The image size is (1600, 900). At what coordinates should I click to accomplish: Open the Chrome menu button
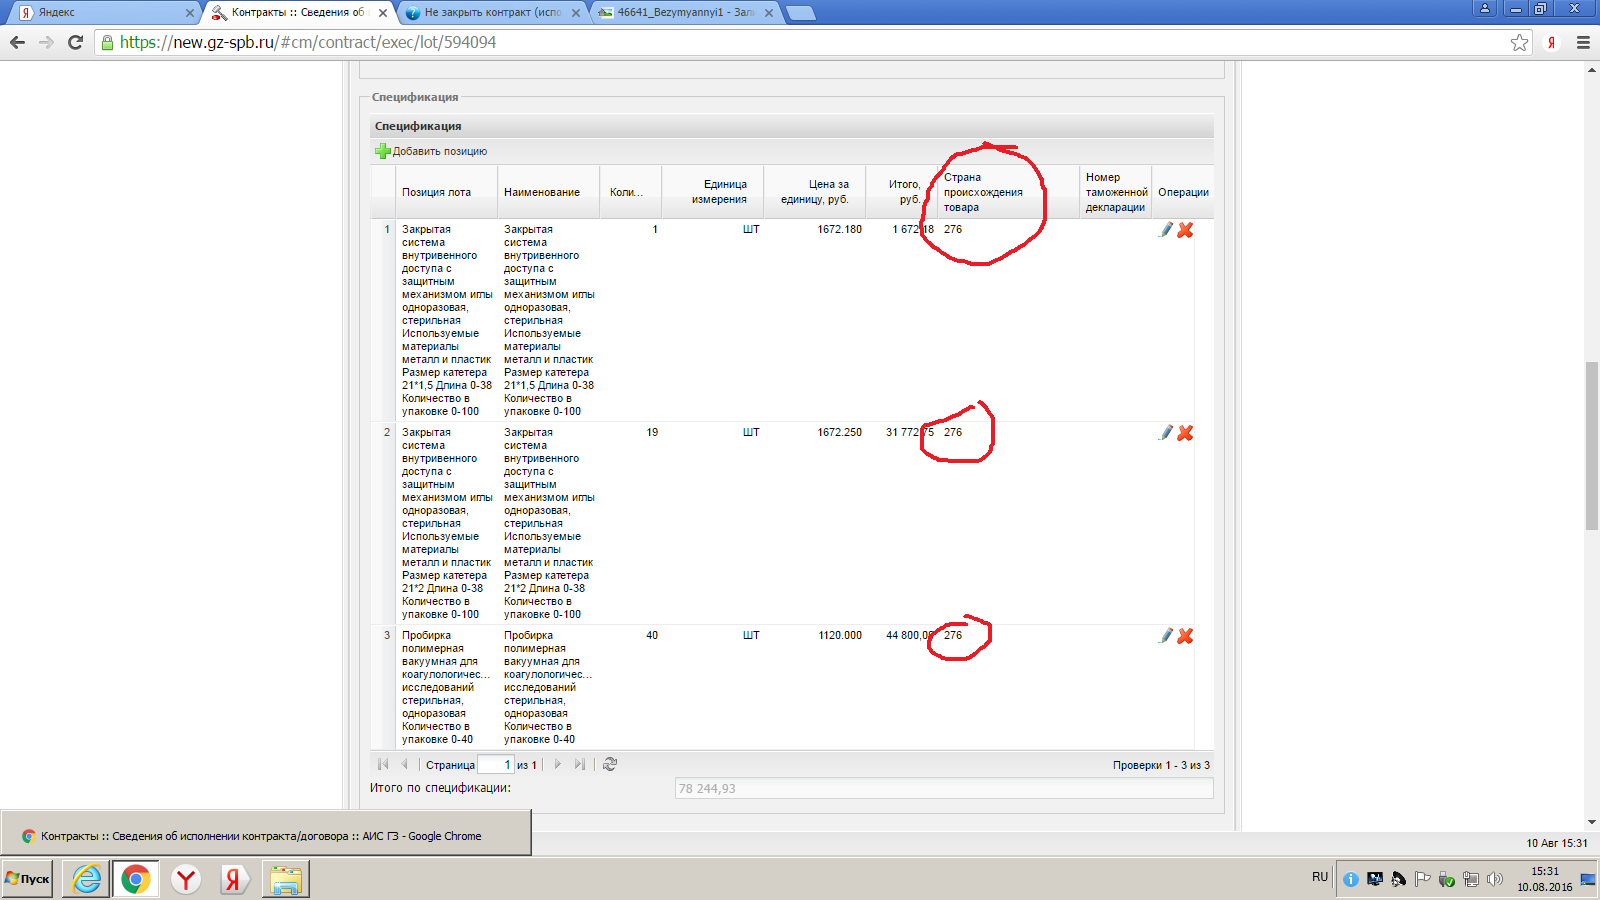click(1583, 42)
